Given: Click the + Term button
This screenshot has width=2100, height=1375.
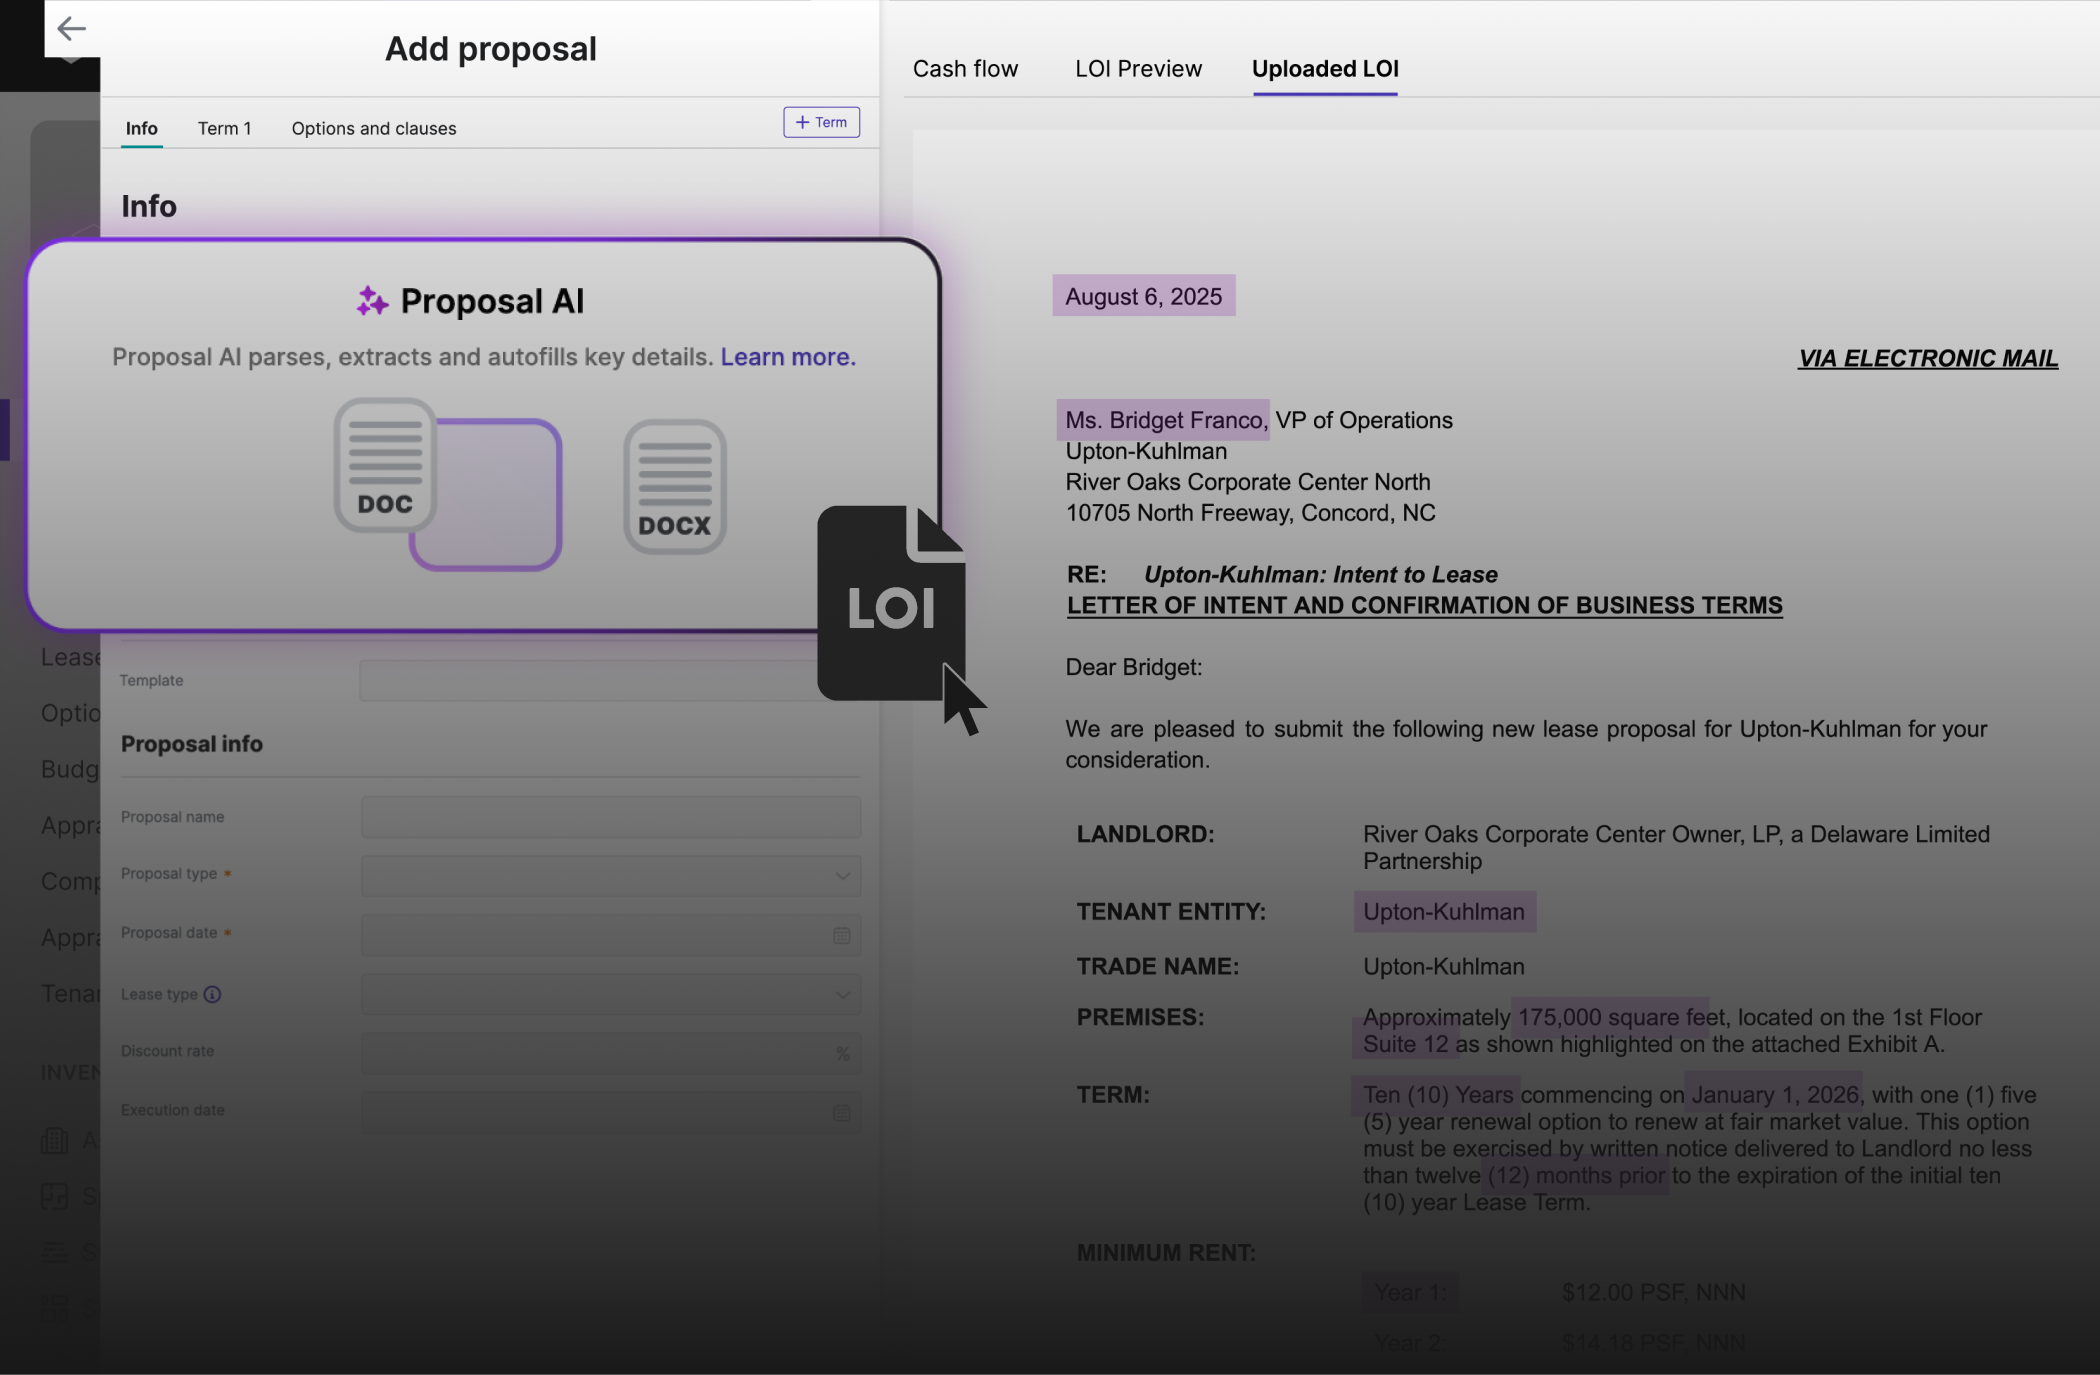Looking at the screenshot, I should click(x=821, y=122).
